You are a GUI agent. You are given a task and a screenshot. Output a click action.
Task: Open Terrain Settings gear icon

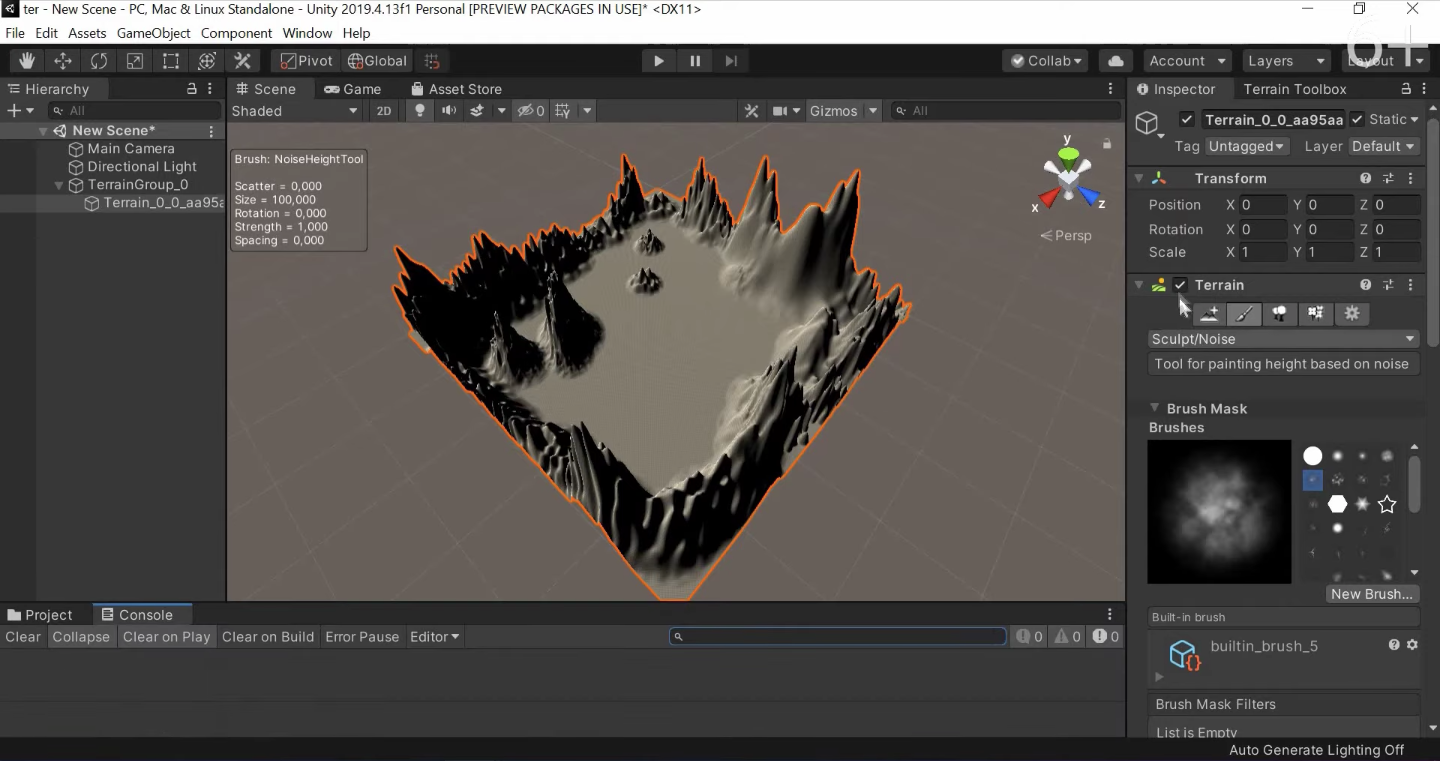(1352, 314)
